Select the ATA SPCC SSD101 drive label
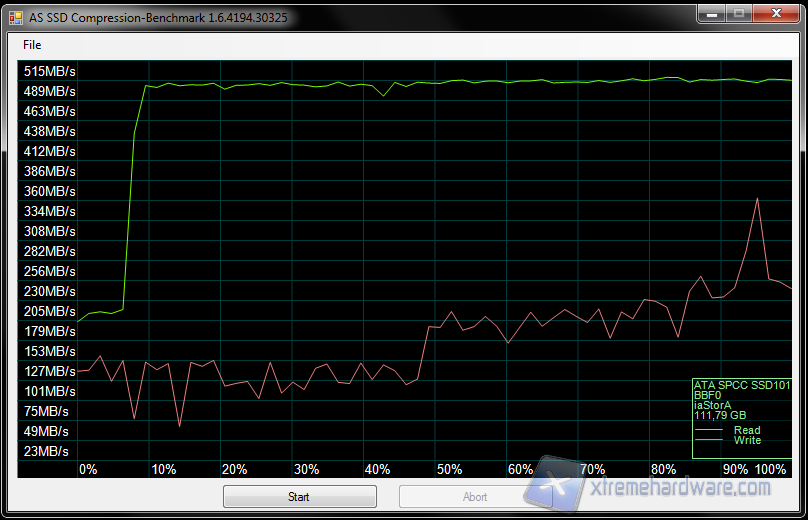 coord(741,385)
